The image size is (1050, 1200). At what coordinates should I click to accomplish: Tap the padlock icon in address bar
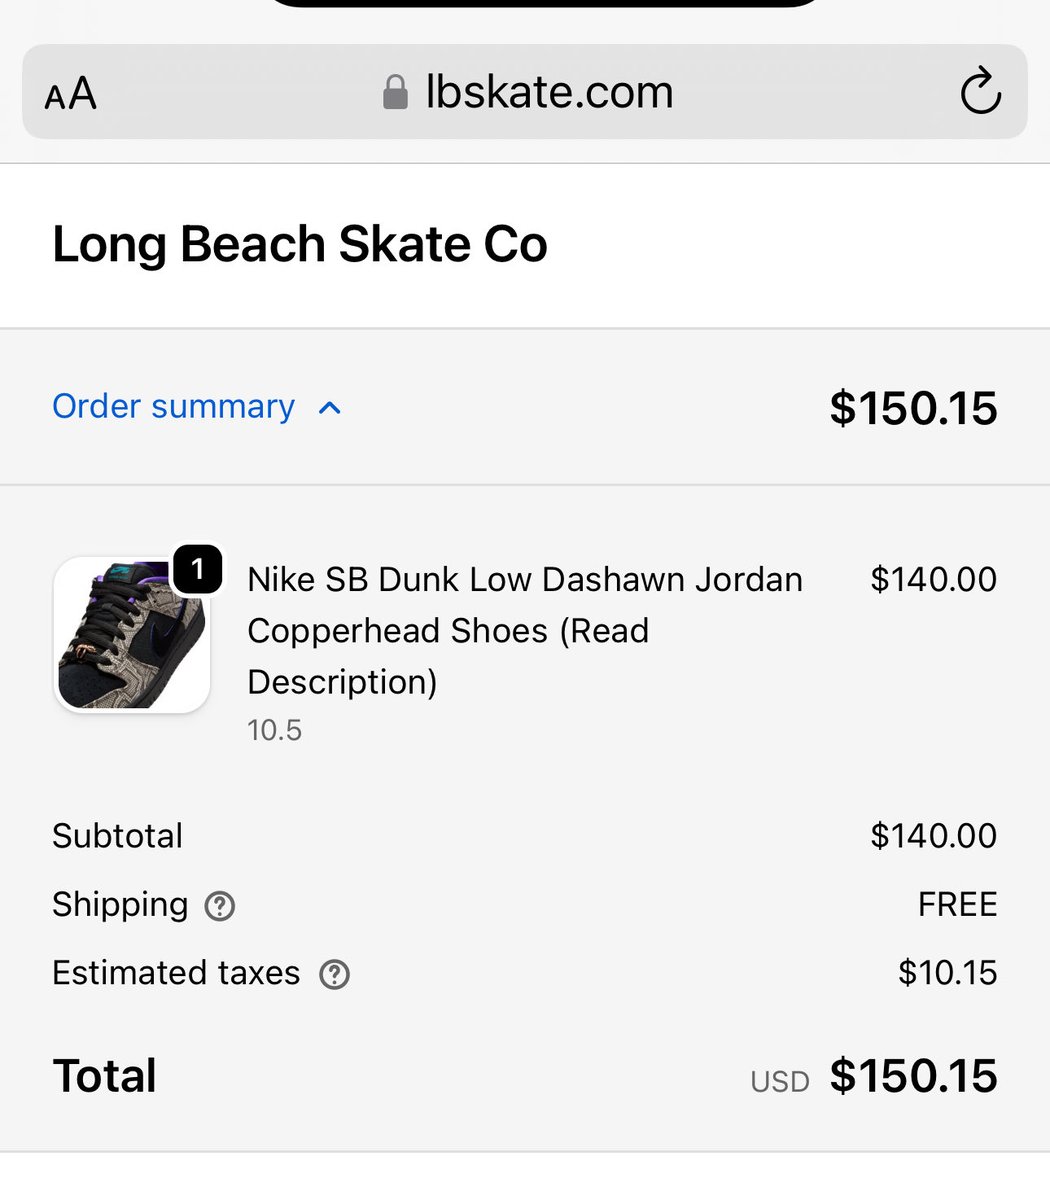click(396, 93)
